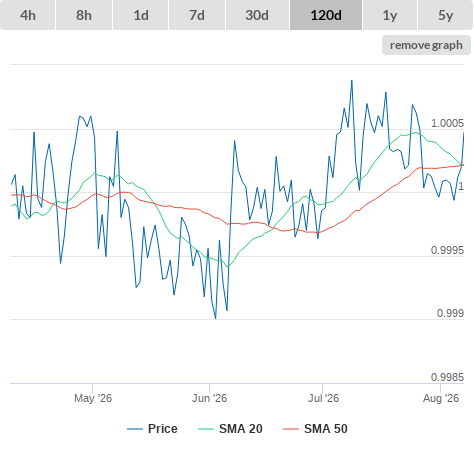Click the blue Price legend line marker
Screen dimensions: 474x455
(135, 429)
